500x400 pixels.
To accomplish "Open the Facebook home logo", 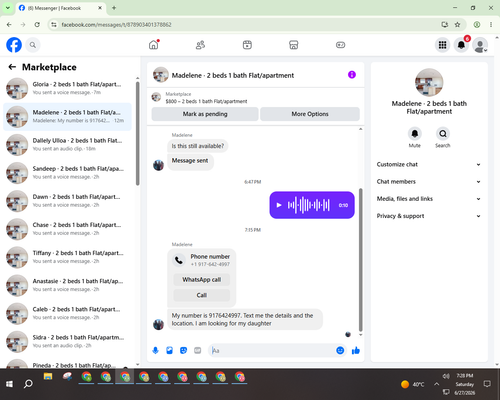I will click(14, 45).
